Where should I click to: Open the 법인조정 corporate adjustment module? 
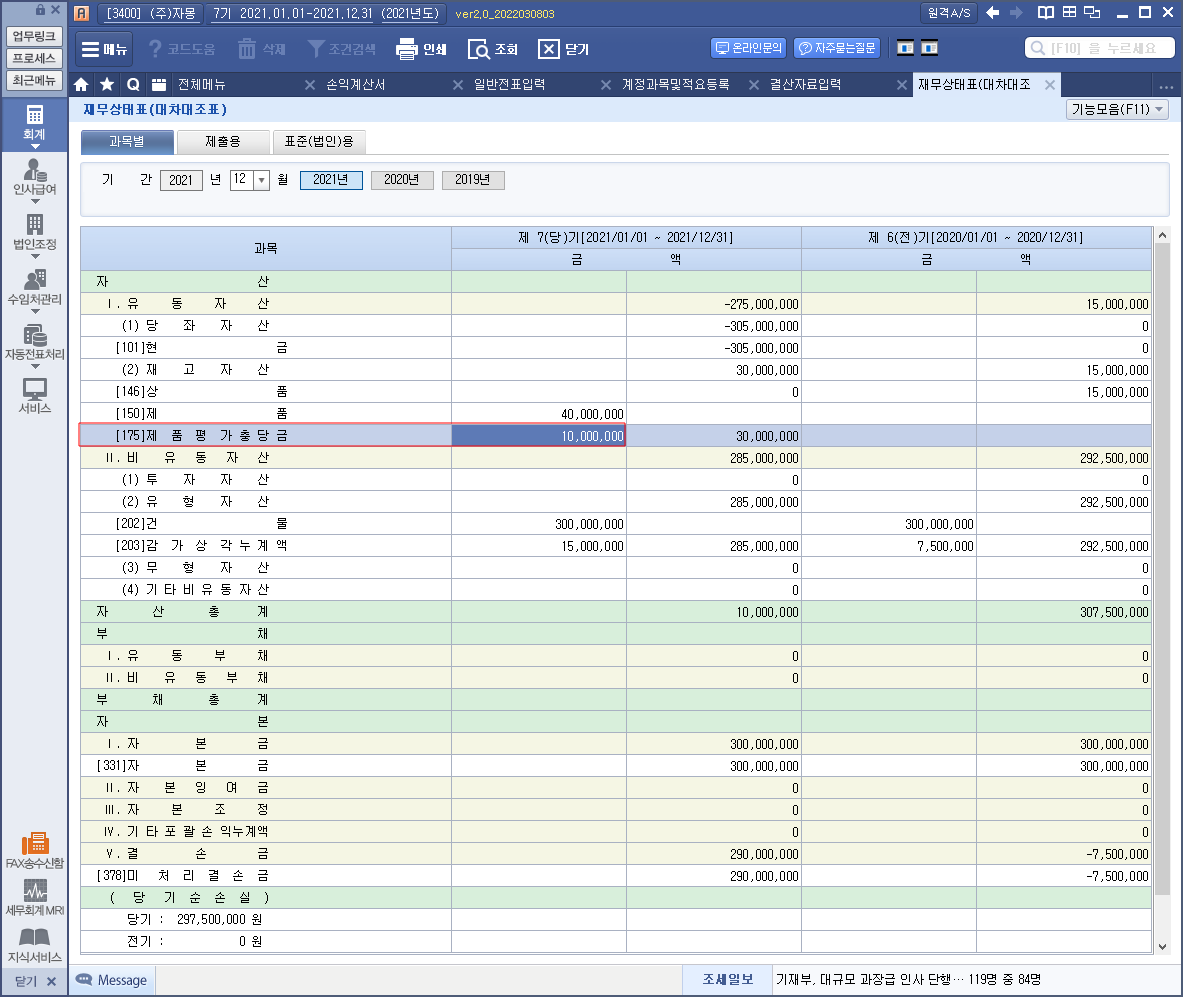[35, 232]
